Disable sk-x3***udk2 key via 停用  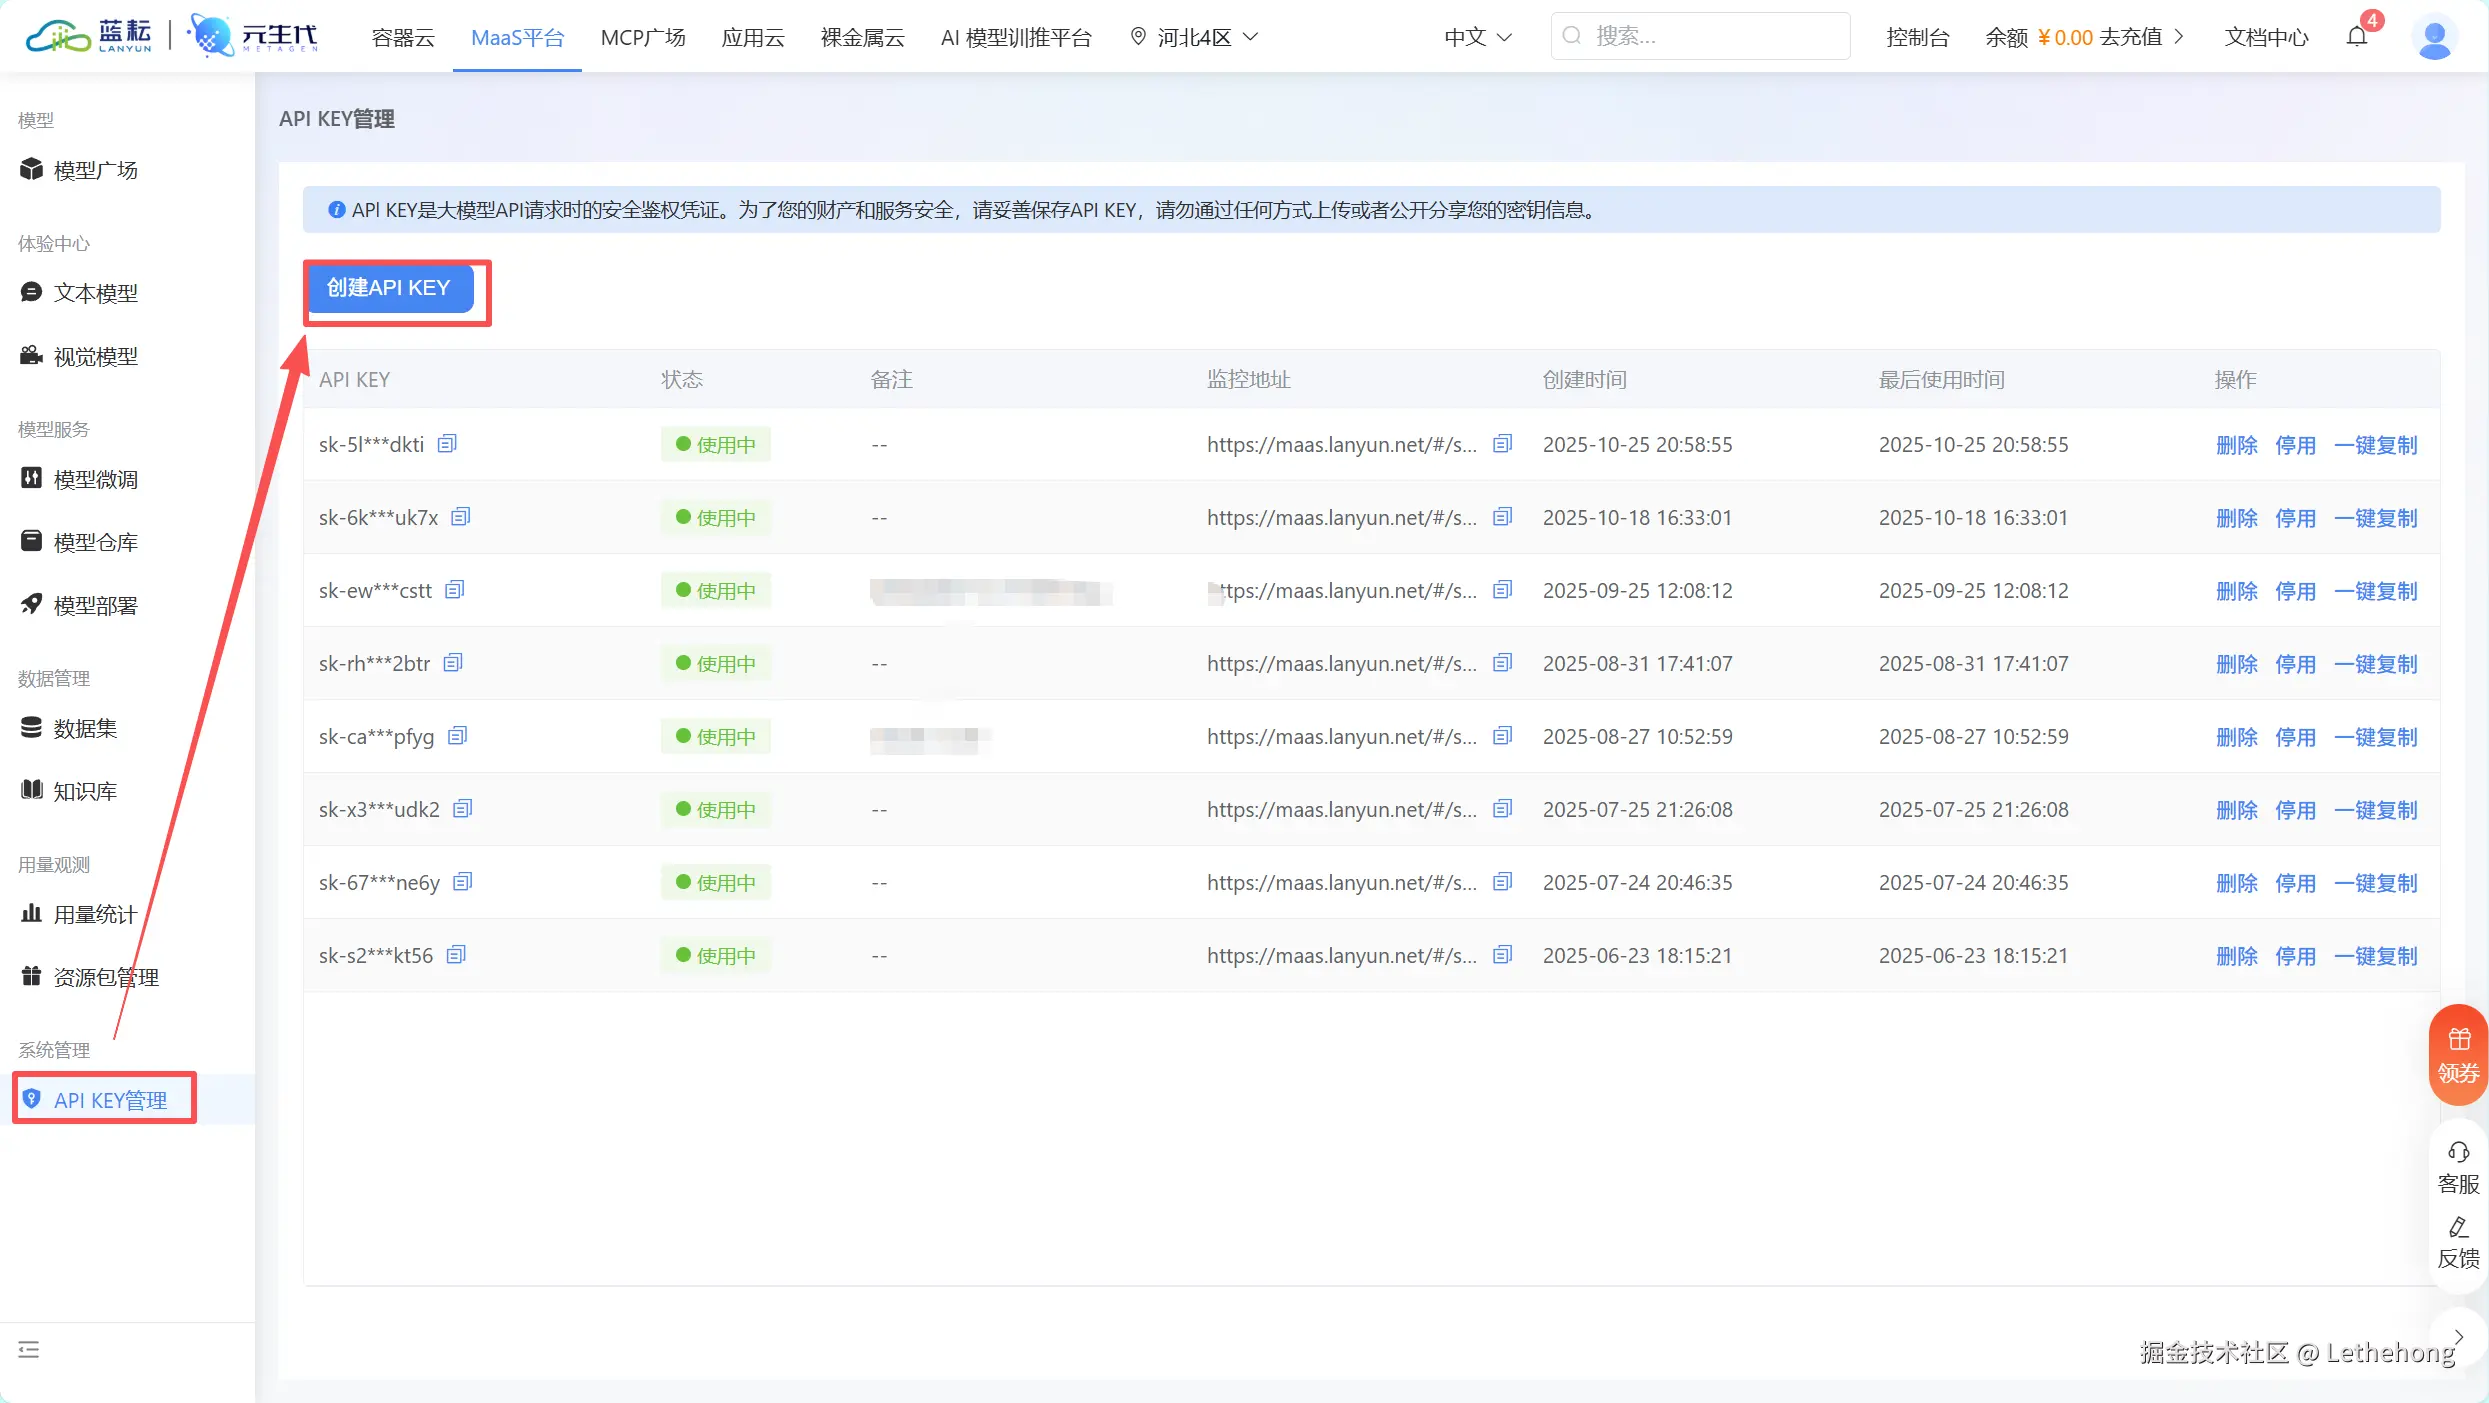pos(2295,810)
